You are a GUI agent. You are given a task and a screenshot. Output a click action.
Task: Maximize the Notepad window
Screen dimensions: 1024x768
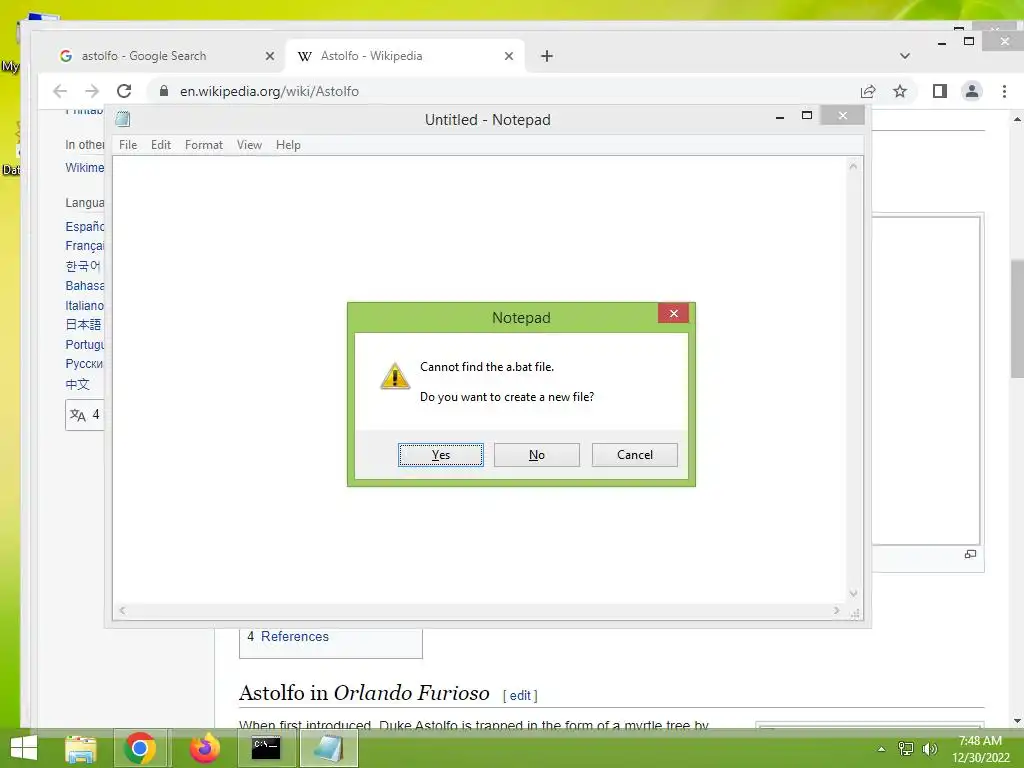click(x=807, y=116)
